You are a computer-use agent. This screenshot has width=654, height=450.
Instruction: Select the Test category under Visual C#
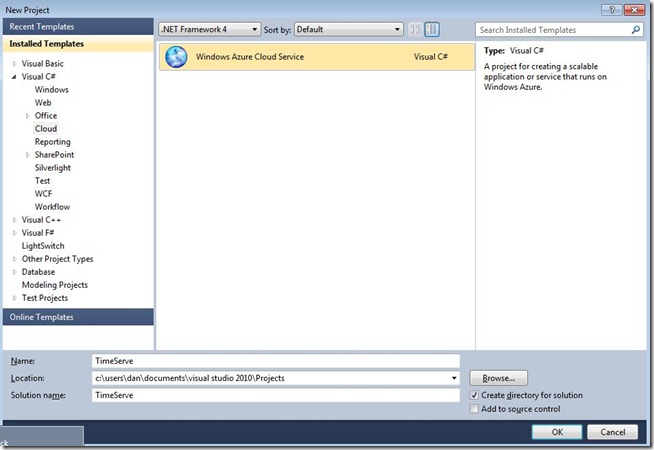43,181
